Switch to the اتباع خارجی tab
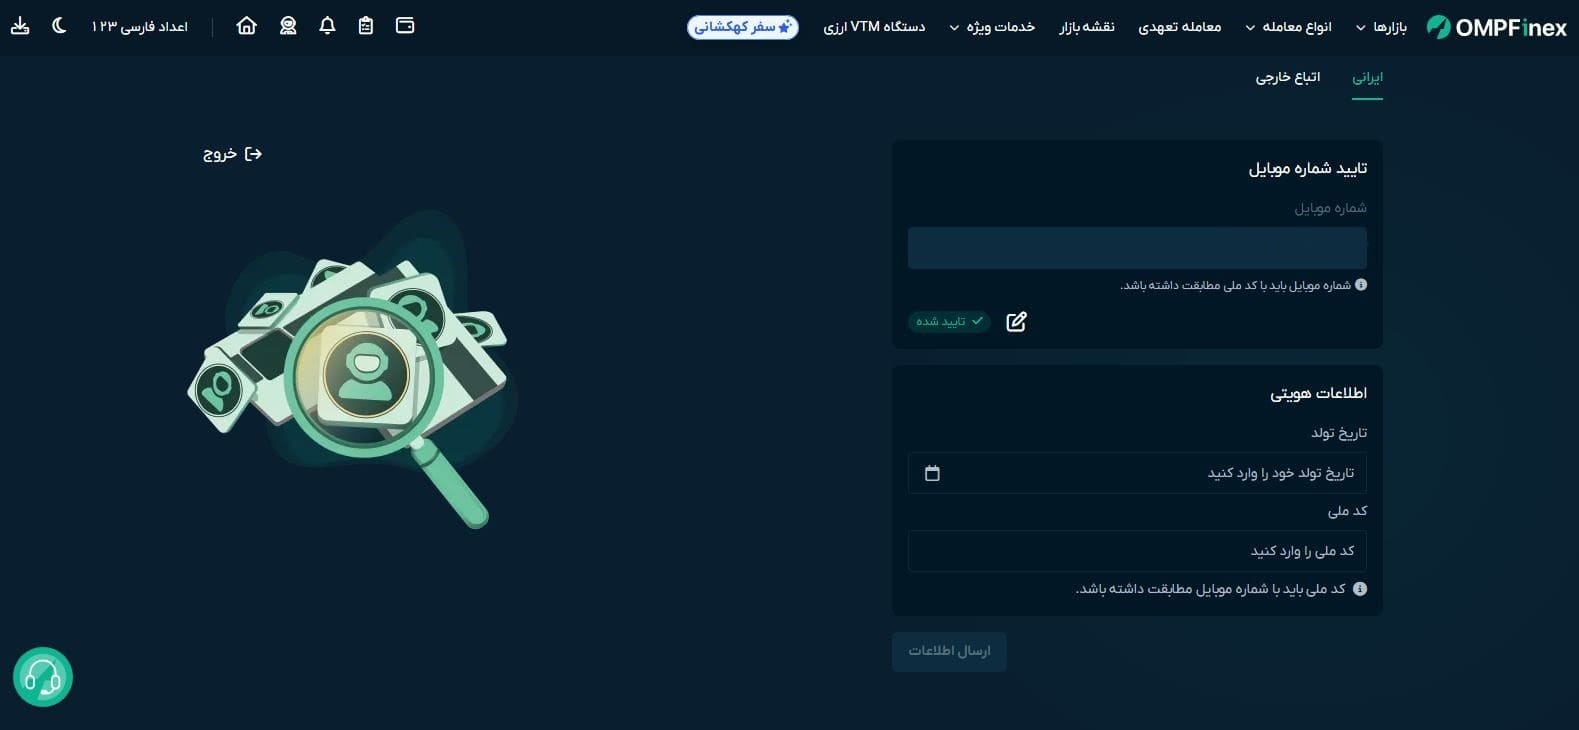This screenshot has height=730, width=1579. coord(1287,77)
